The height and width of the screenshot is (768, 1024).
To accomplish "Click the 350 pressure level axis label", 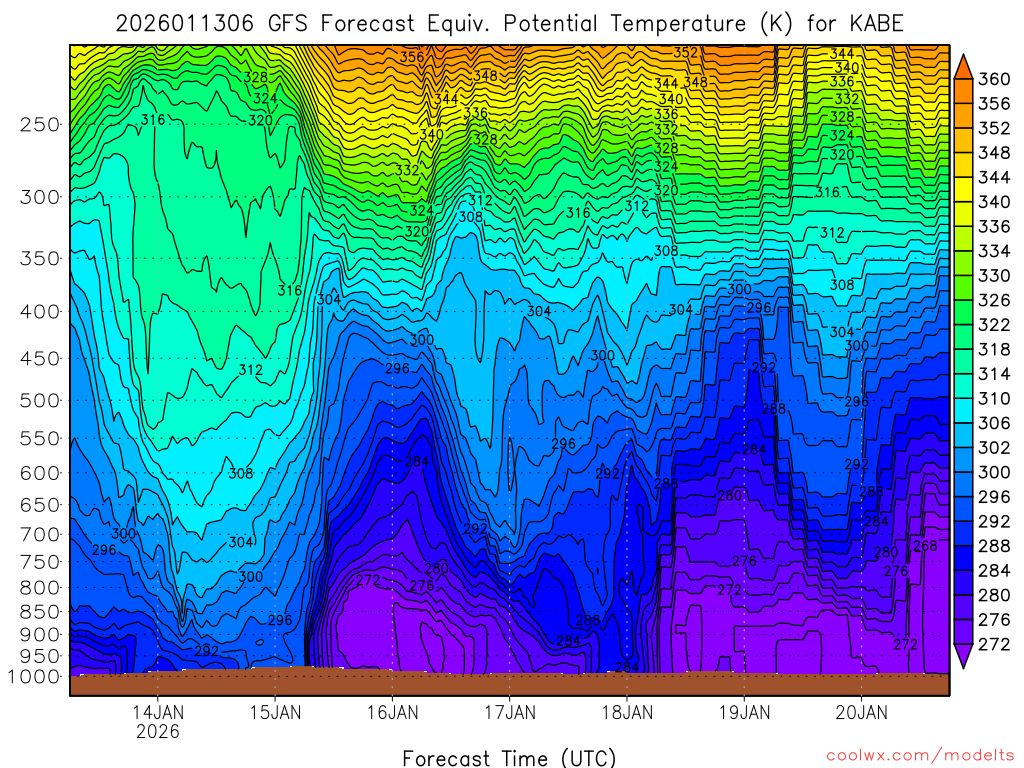I will (40, 259).
